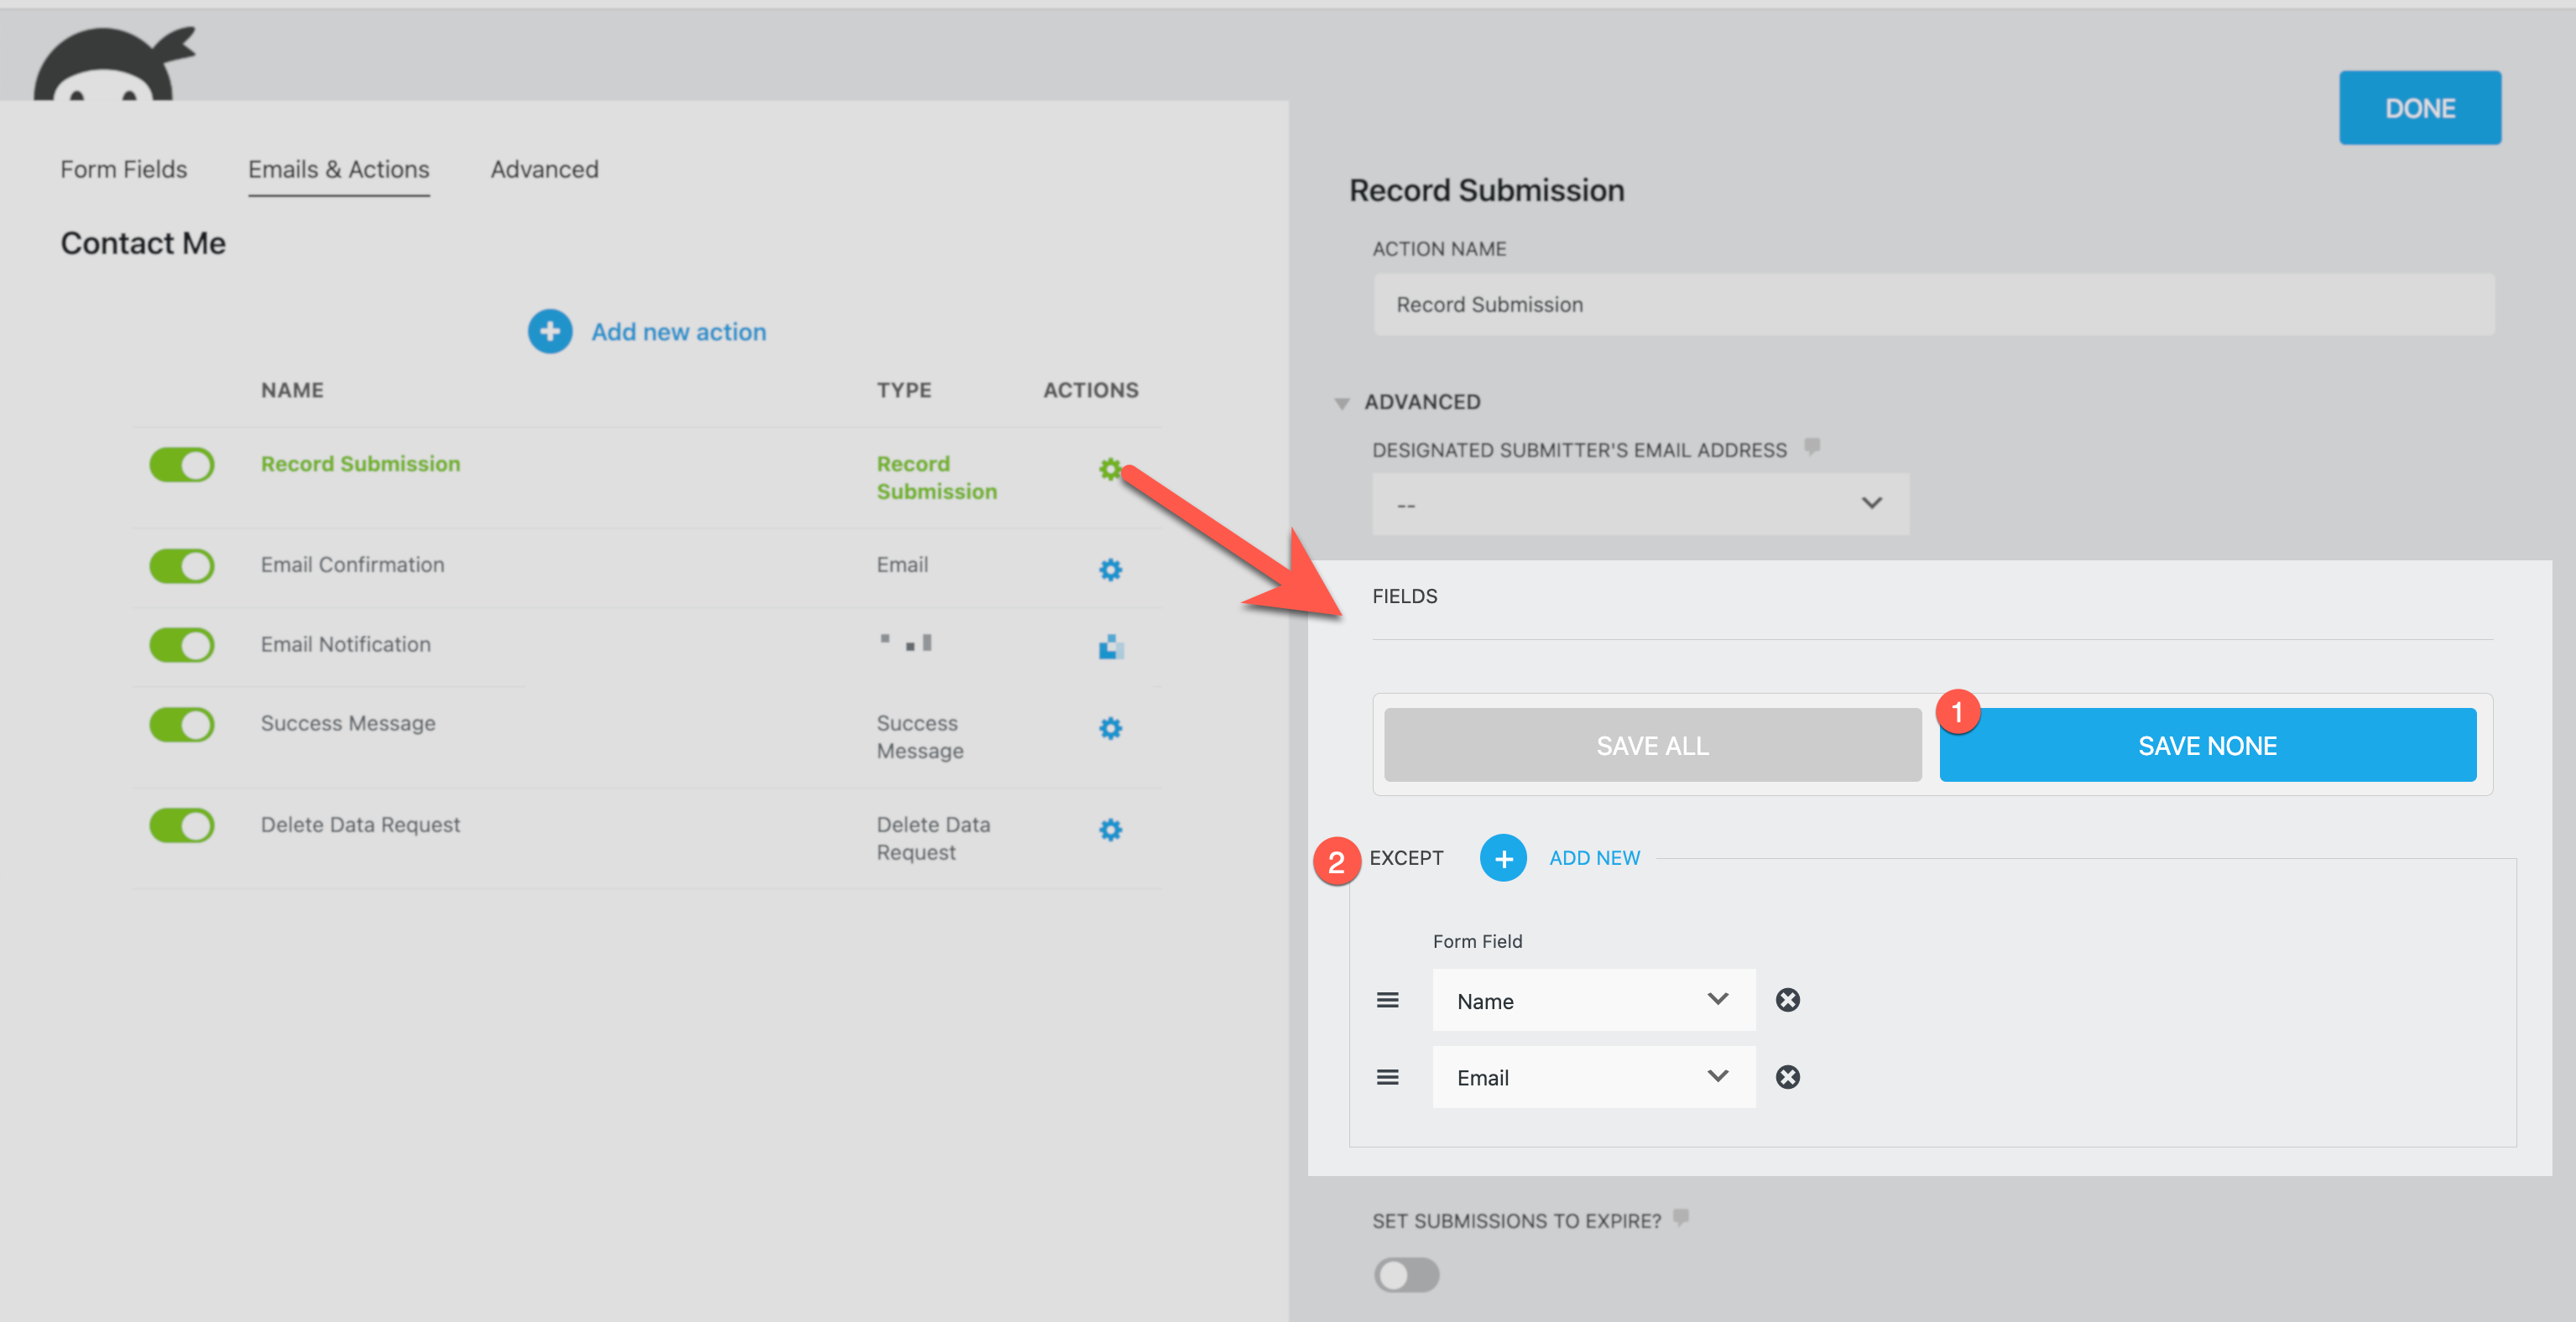The image size is (2576, 1322).
Task: Turn off the Email Notification toggle
Action: [x=182, y=644]
